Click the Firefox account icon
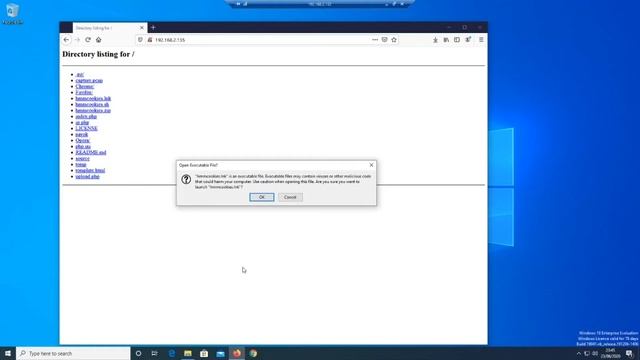640x360 pixels. (468, 40)
